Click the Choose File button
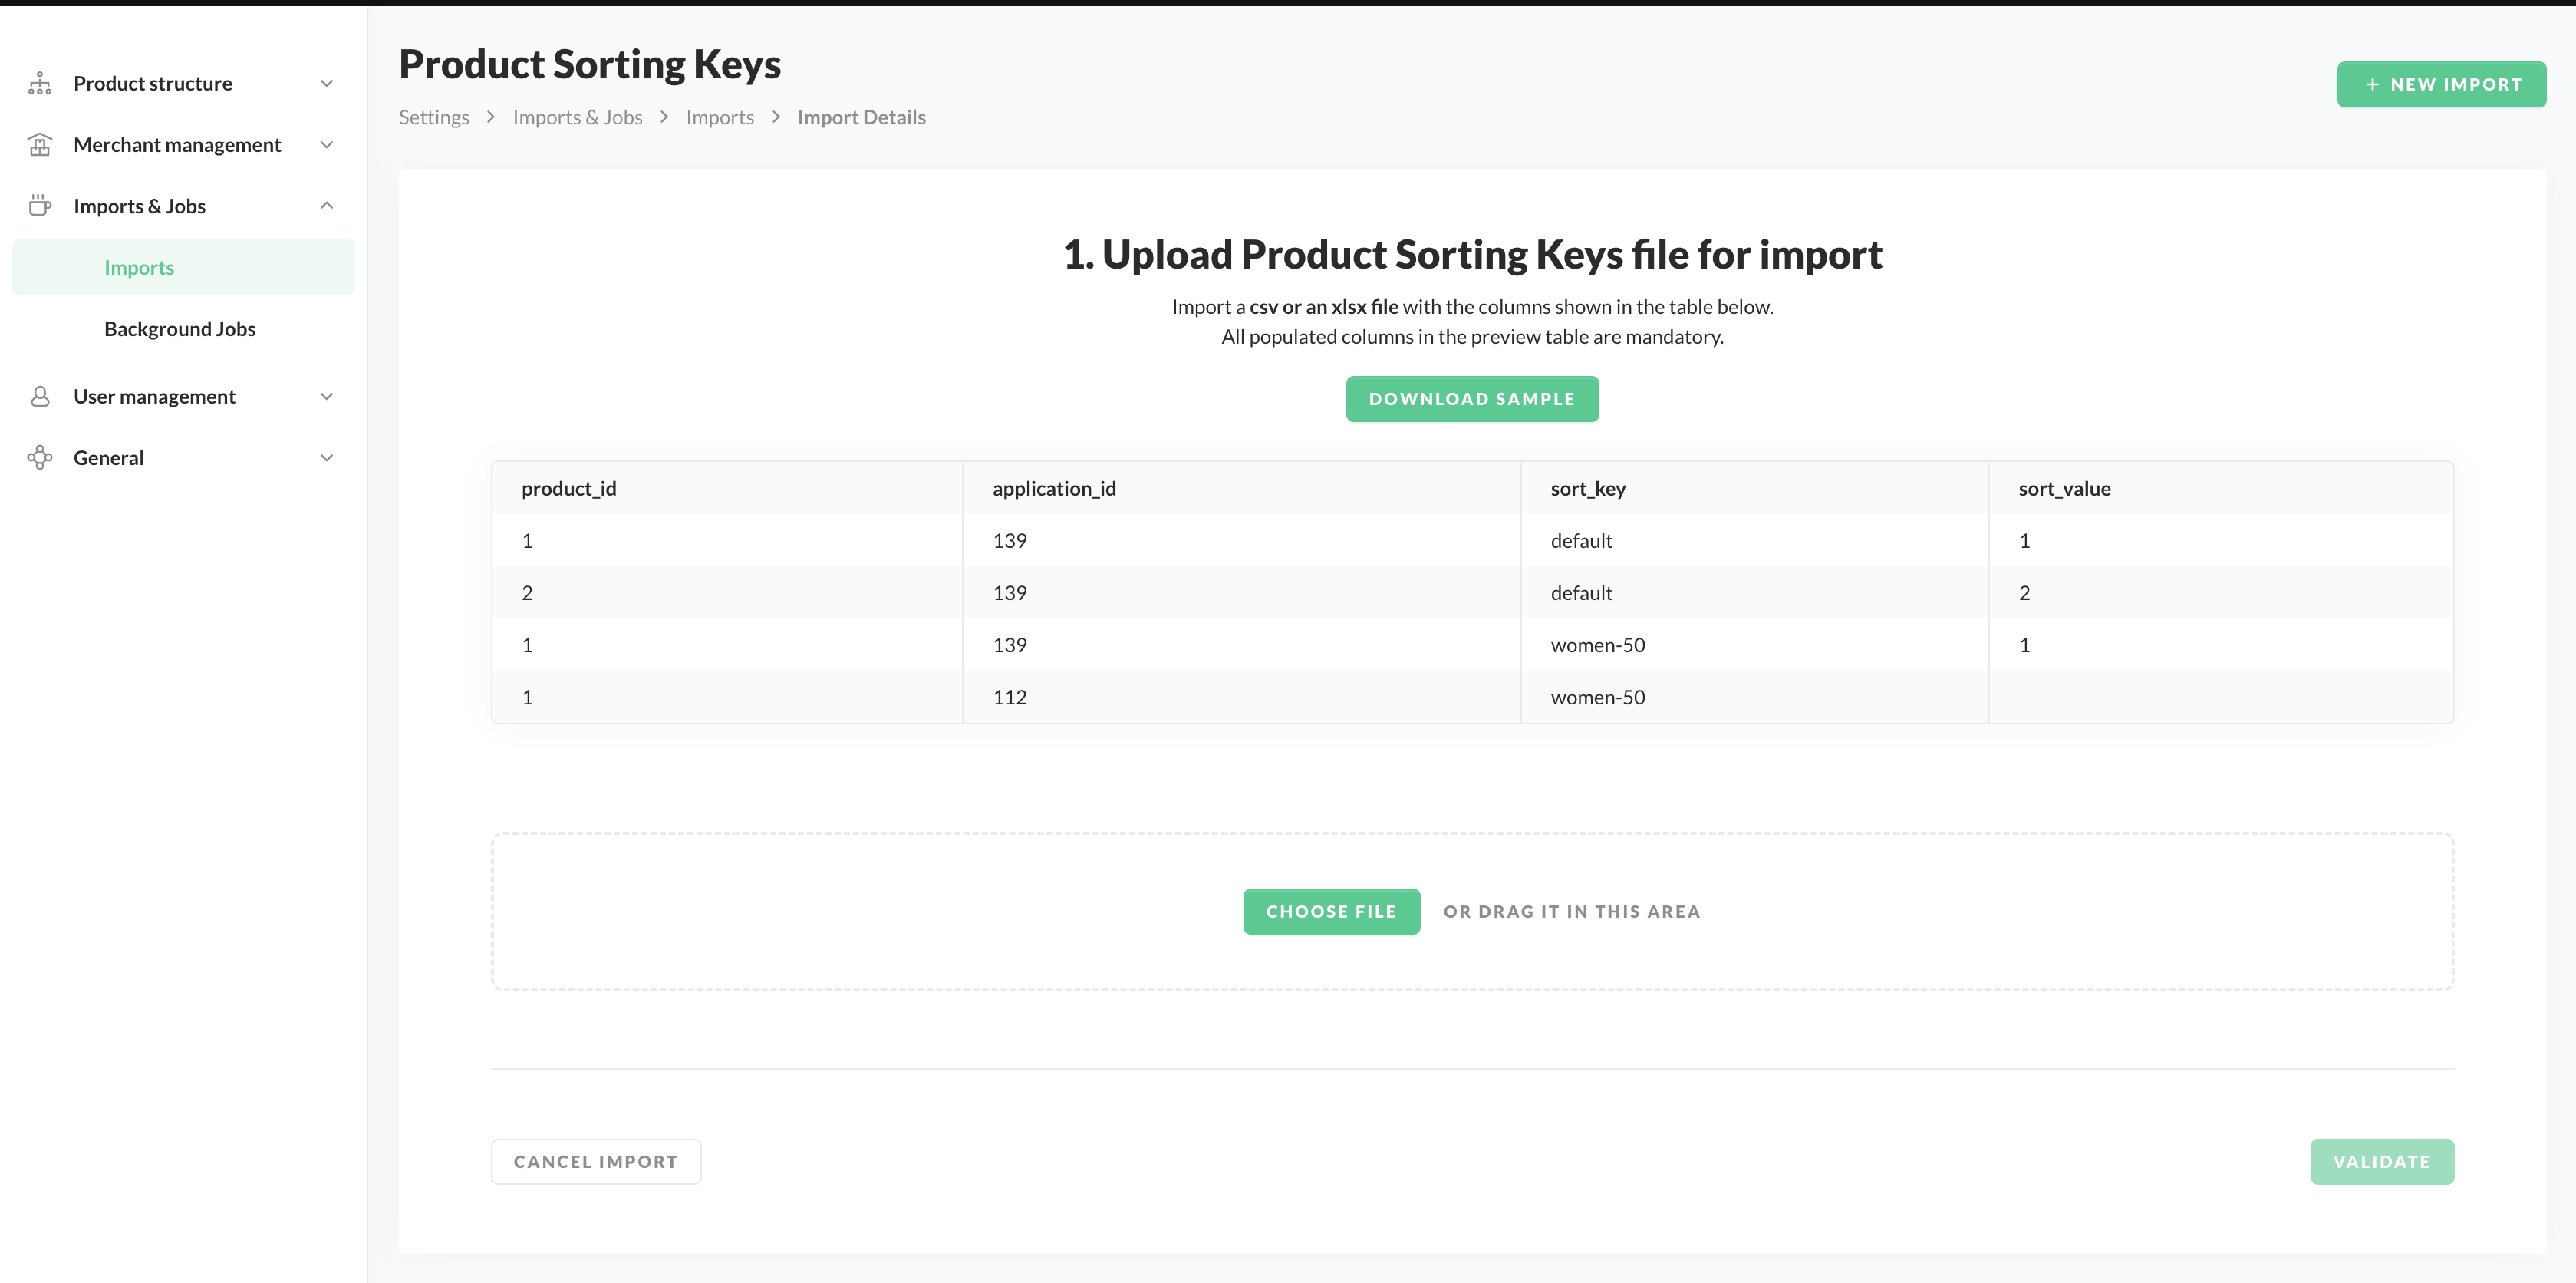 coord(1330,911)
